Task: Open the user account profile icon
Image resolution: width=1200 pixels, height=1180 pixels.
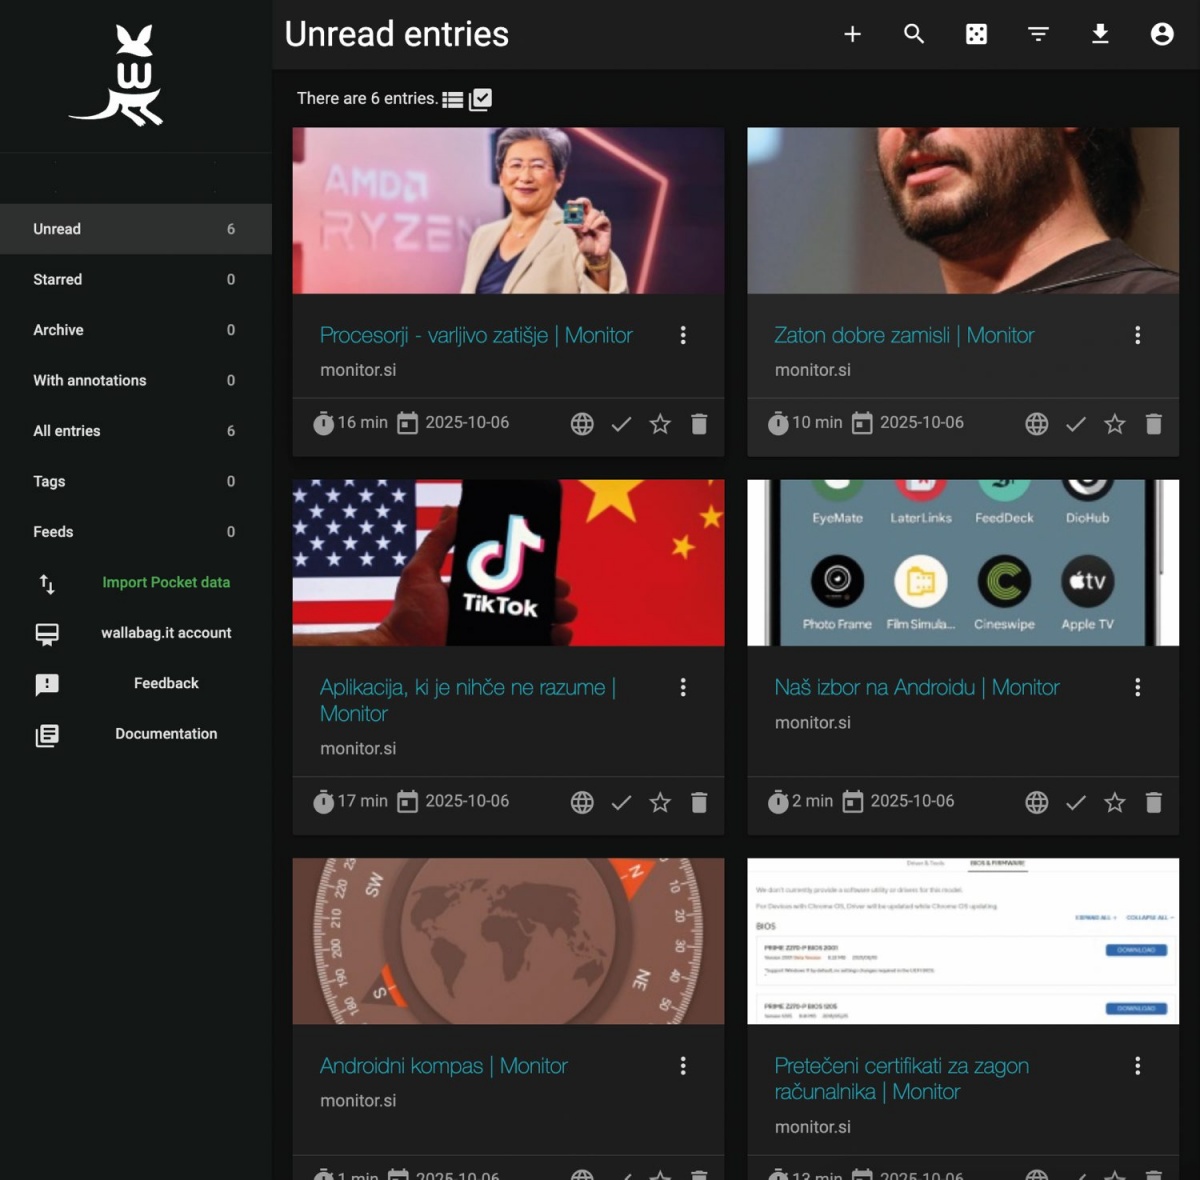Action: click(x=1162, y=35)
